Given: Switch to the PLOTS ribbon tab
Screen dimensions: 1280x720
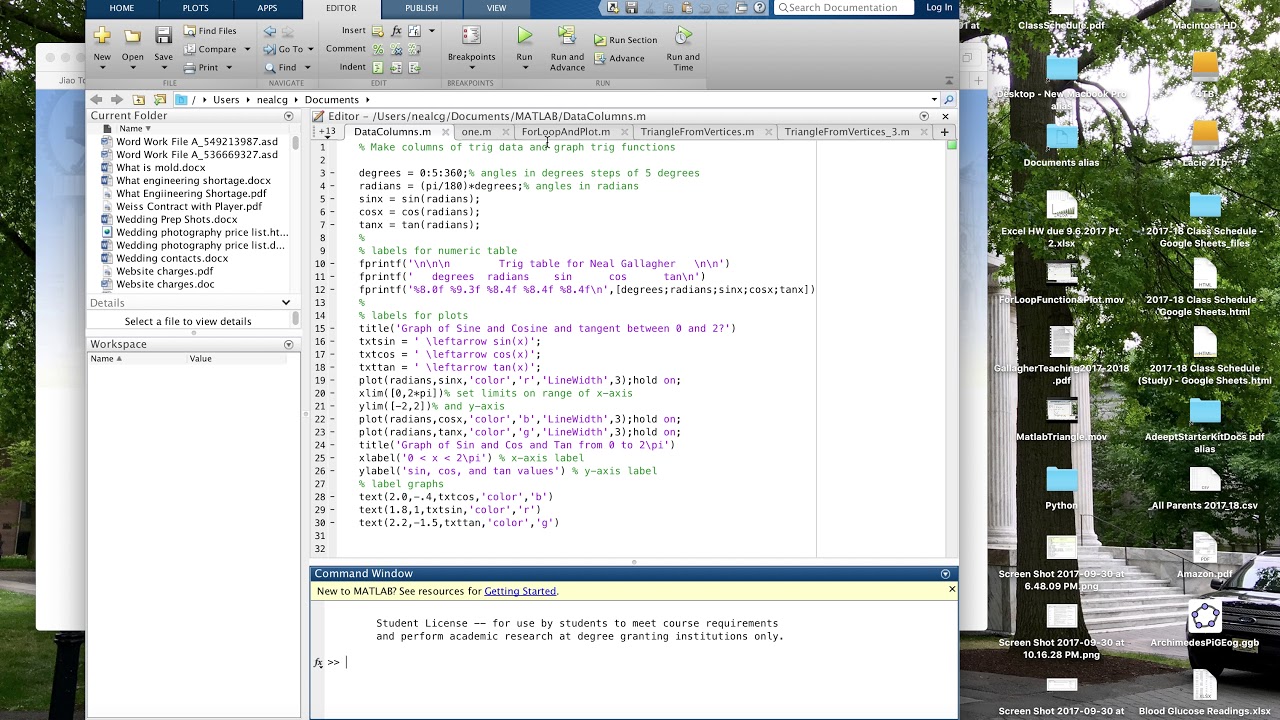Looking at the screenshot, I should [195, 8].
